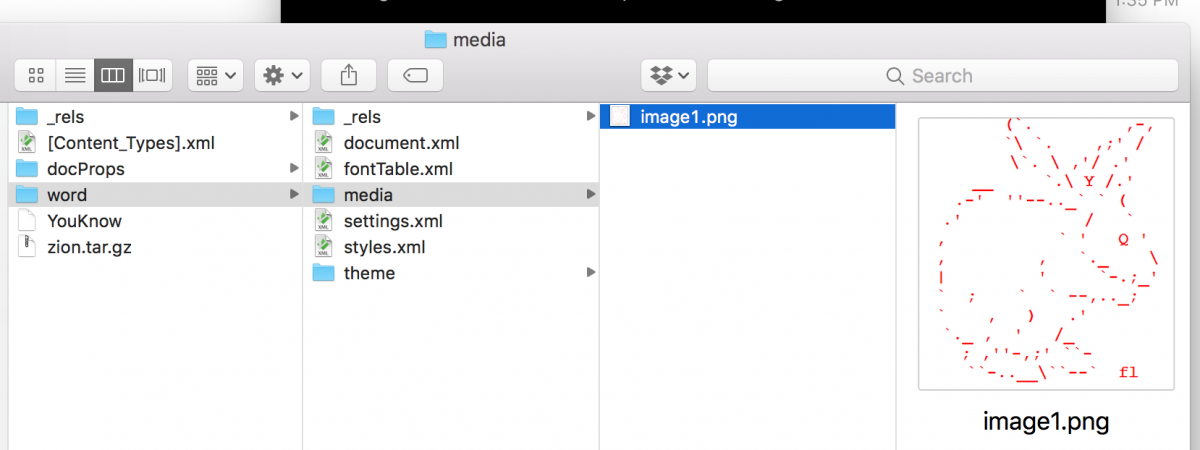Click the Search field
The height and width of the screenshot is (450, 1200).
tap(942, 76)
